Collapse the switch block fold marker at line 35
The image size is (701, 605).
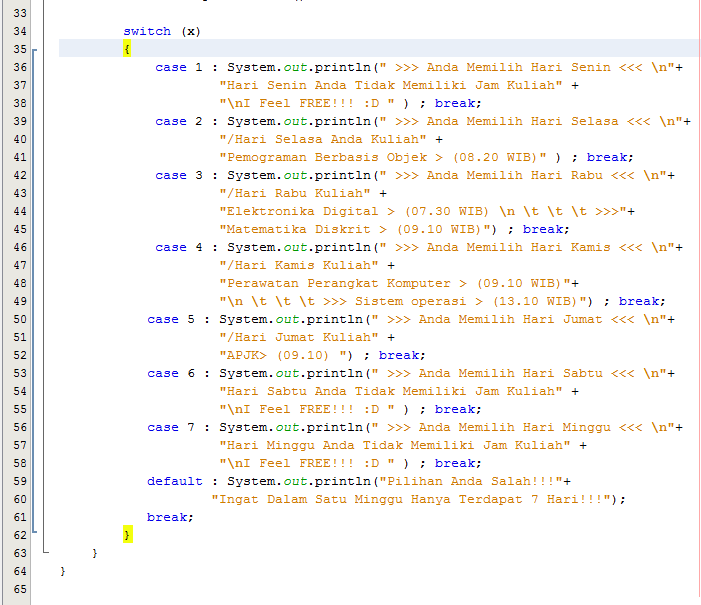tap(35, 50)
